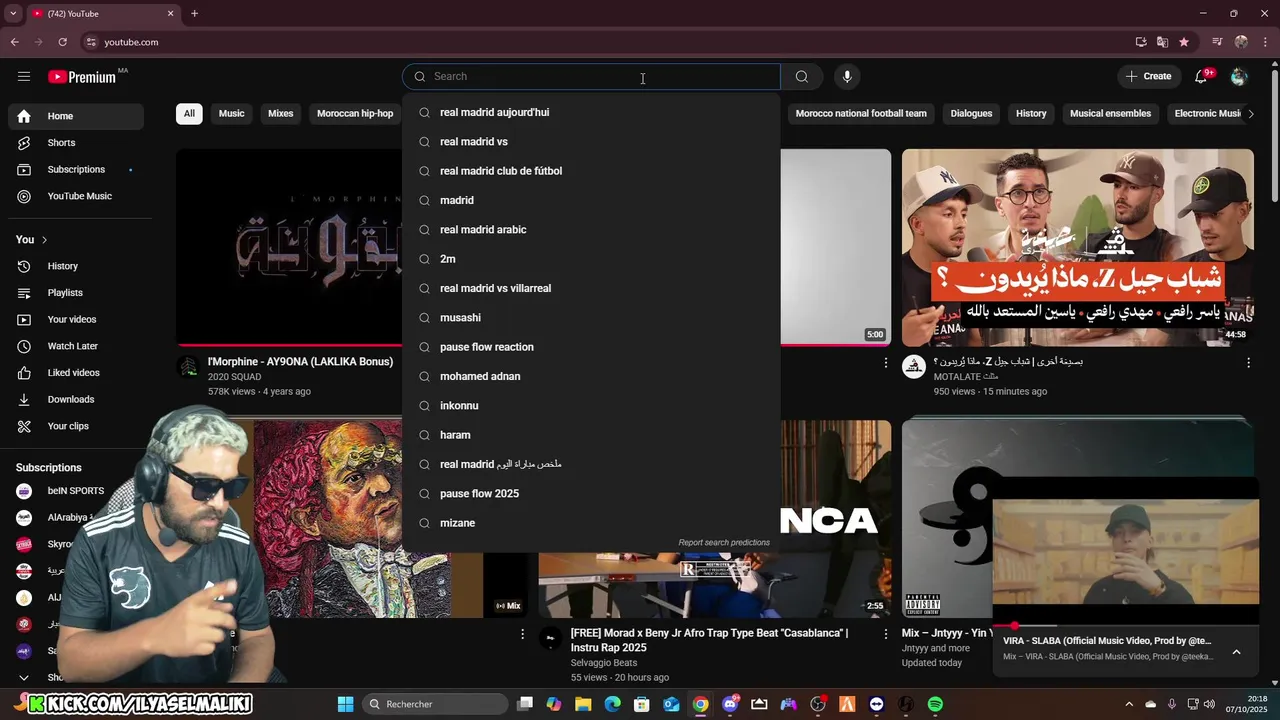Screen dimensions: 1280x720
Task: Open the MOTALATE Gen Z video thumbnail
Action: [x=1078, y=247]
